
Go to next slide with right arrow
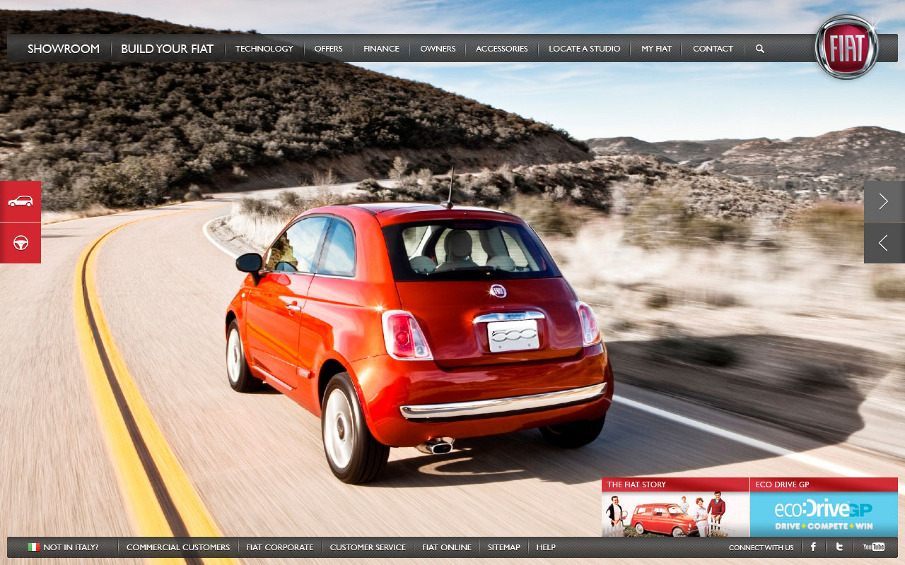click(884, 201)
